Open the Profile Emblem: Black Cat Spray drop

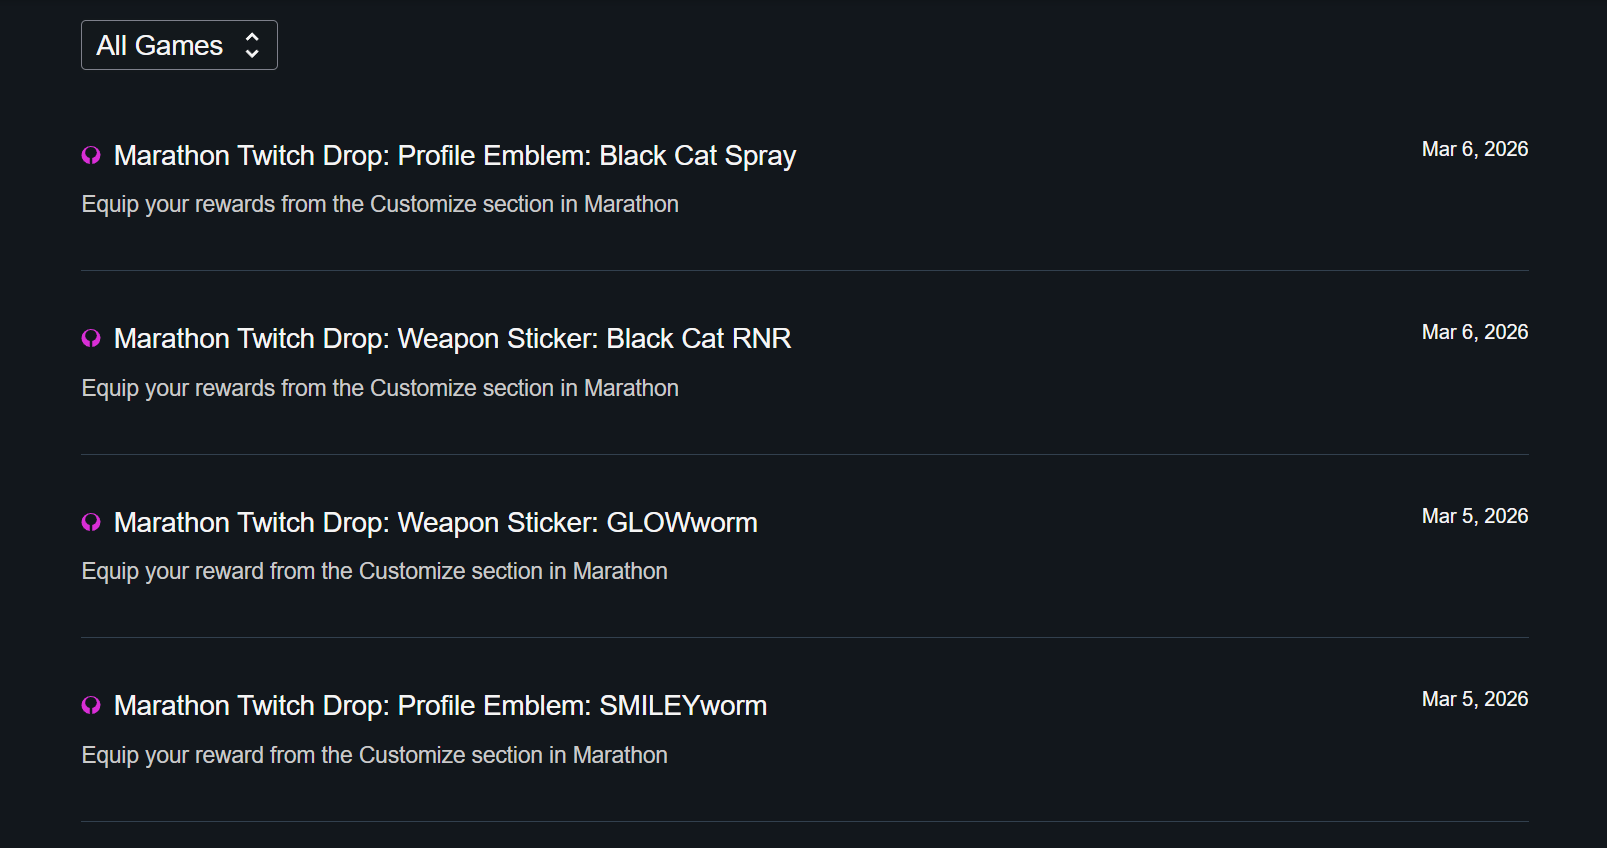point(455,156)
